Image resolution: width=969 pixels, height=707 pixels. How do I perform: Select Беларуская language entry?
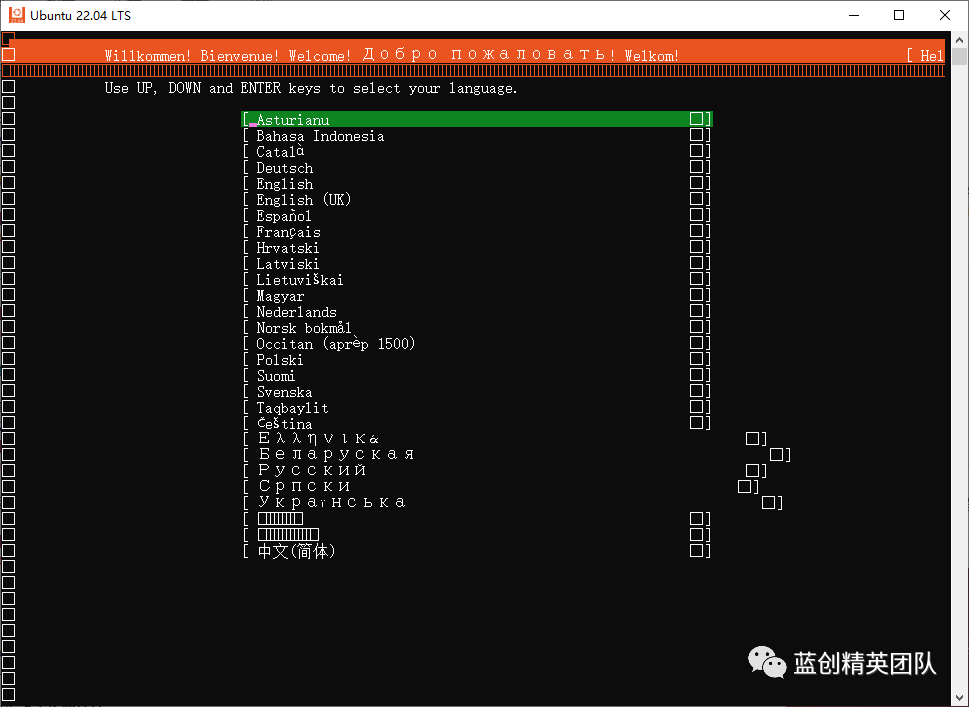click(517, 455)
